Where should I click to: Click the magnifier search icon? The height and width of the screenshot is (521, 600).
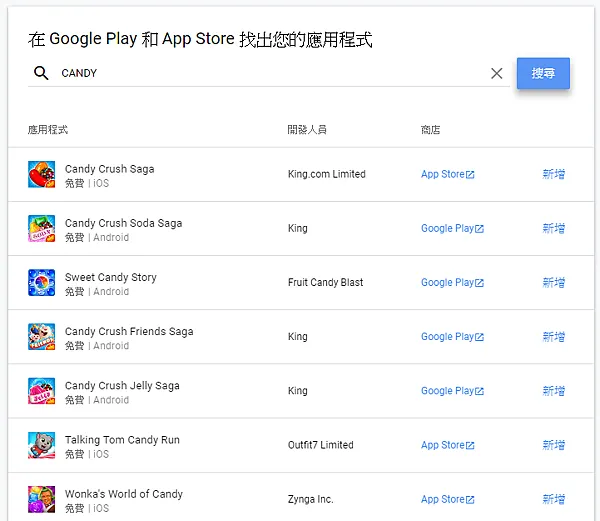[41, 73]
